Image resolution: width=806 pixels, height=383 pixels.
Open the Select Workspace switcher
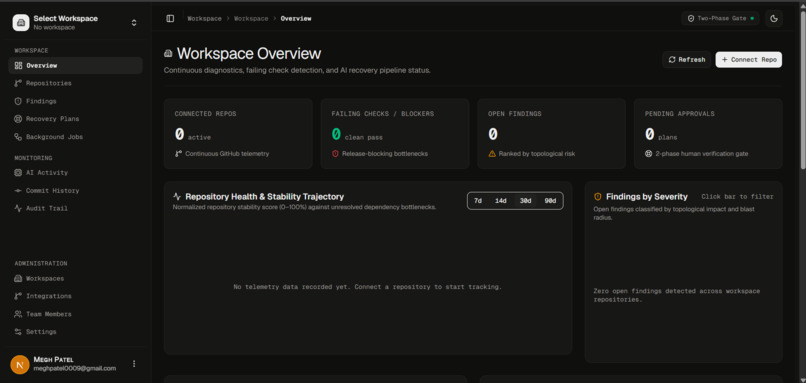point(76,23)
